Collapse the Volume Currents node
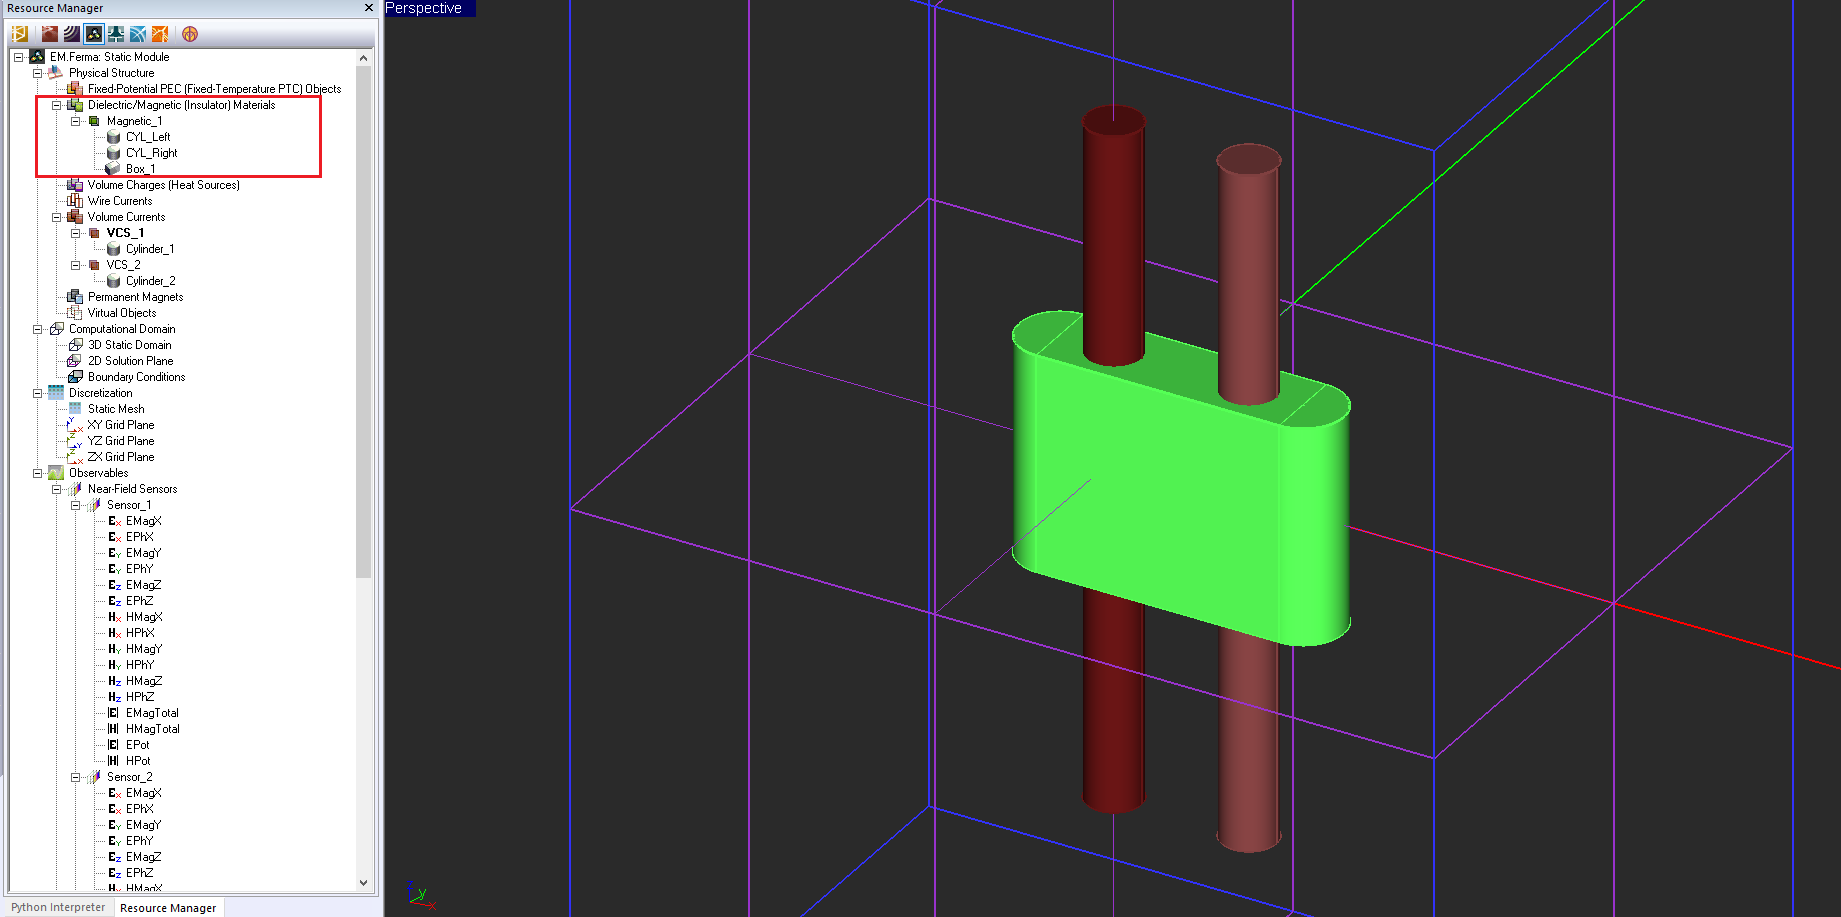 coord(56,217)
